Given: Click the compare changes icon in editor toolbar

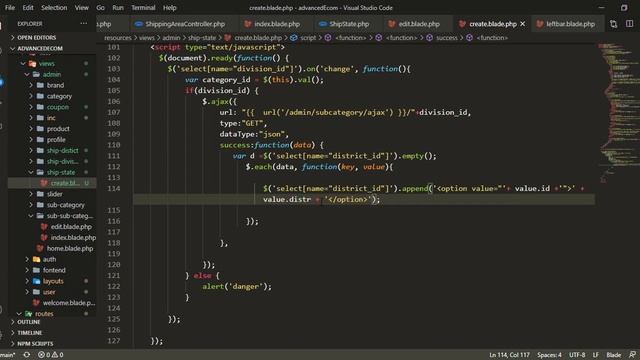Looking at the screenshot, I should point(613,24).
